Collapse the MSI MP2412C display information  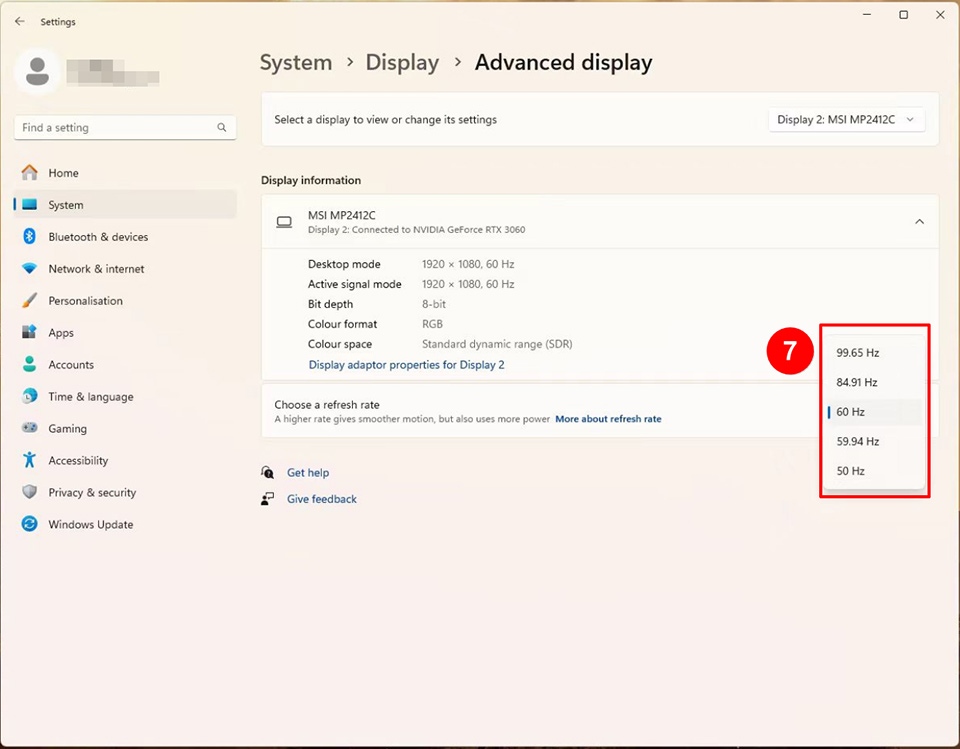(919, 222)
